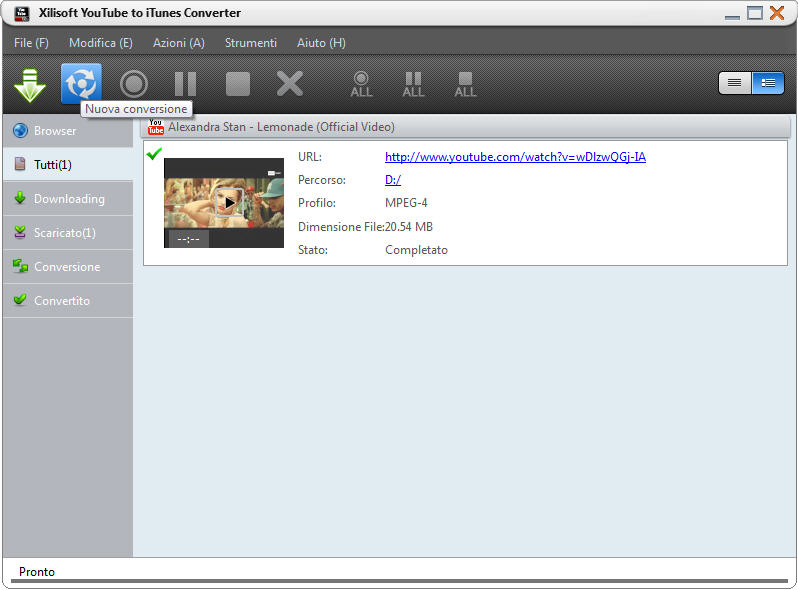Click the Stop ALL toolbar icon
The width and height of the screenshot is (798, 590).
[465, 85]
